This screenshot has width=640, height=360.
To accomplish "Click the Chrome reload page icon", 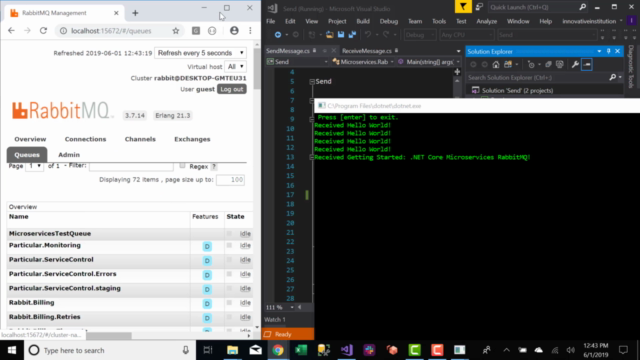I will tap(43, 31).
